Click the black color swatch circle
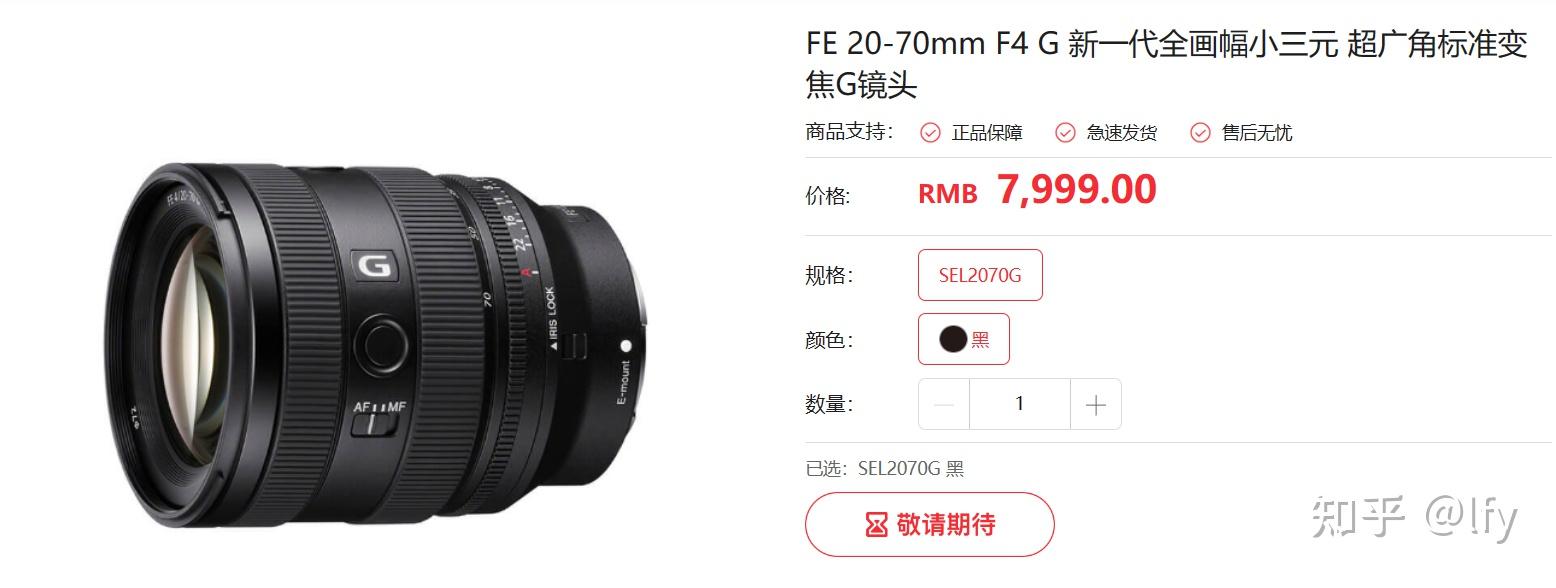This screenshot has height=588, width=1556. coord(953,339)
